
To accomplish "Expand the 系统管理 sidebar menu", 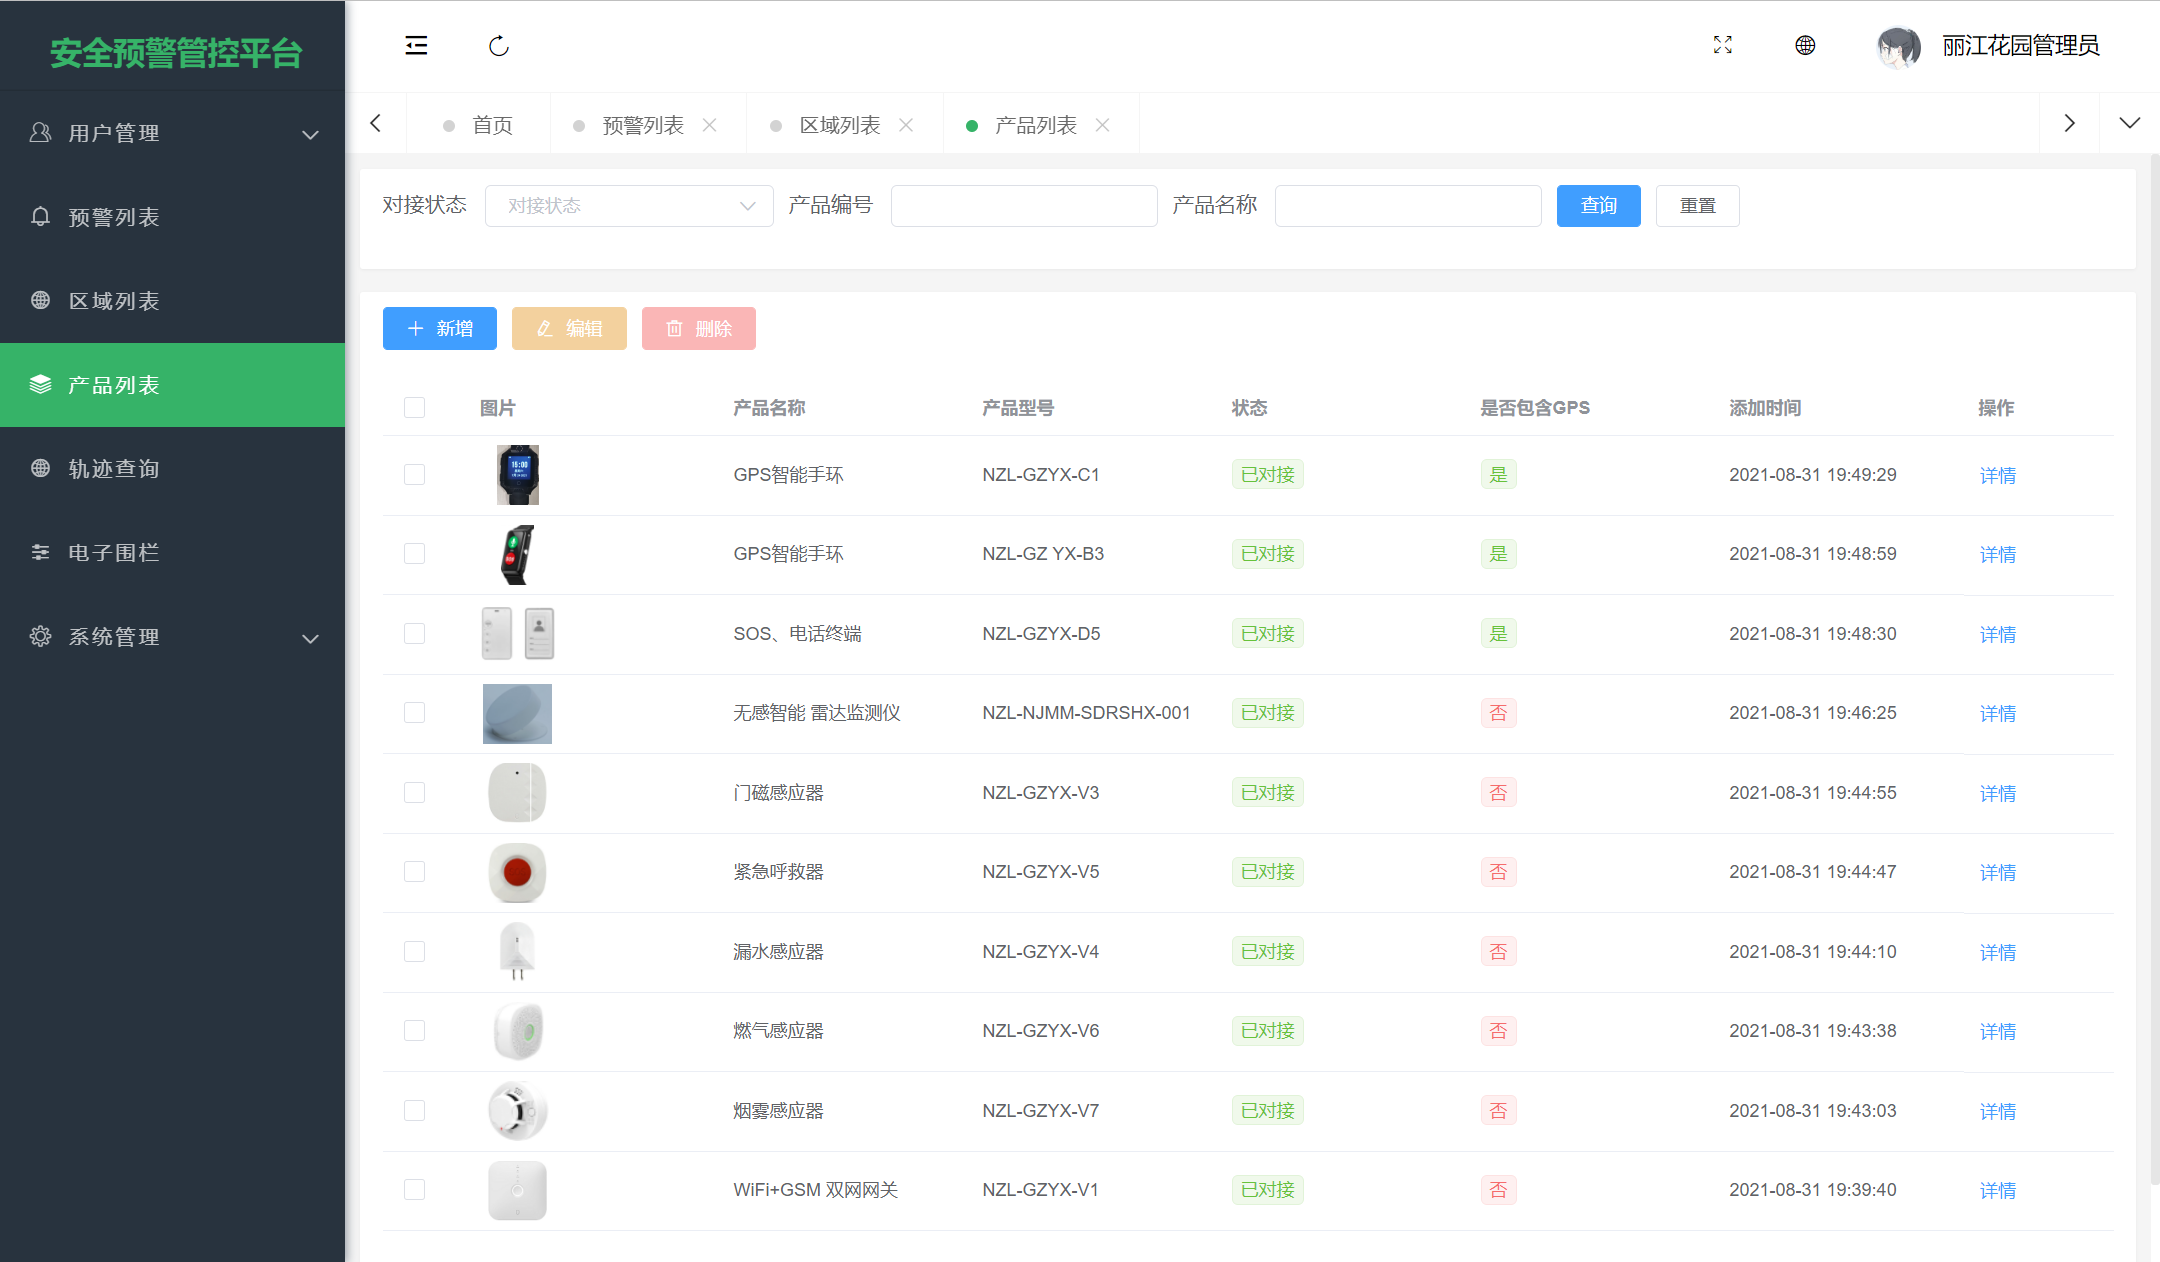I will click(x=113, y=636).
